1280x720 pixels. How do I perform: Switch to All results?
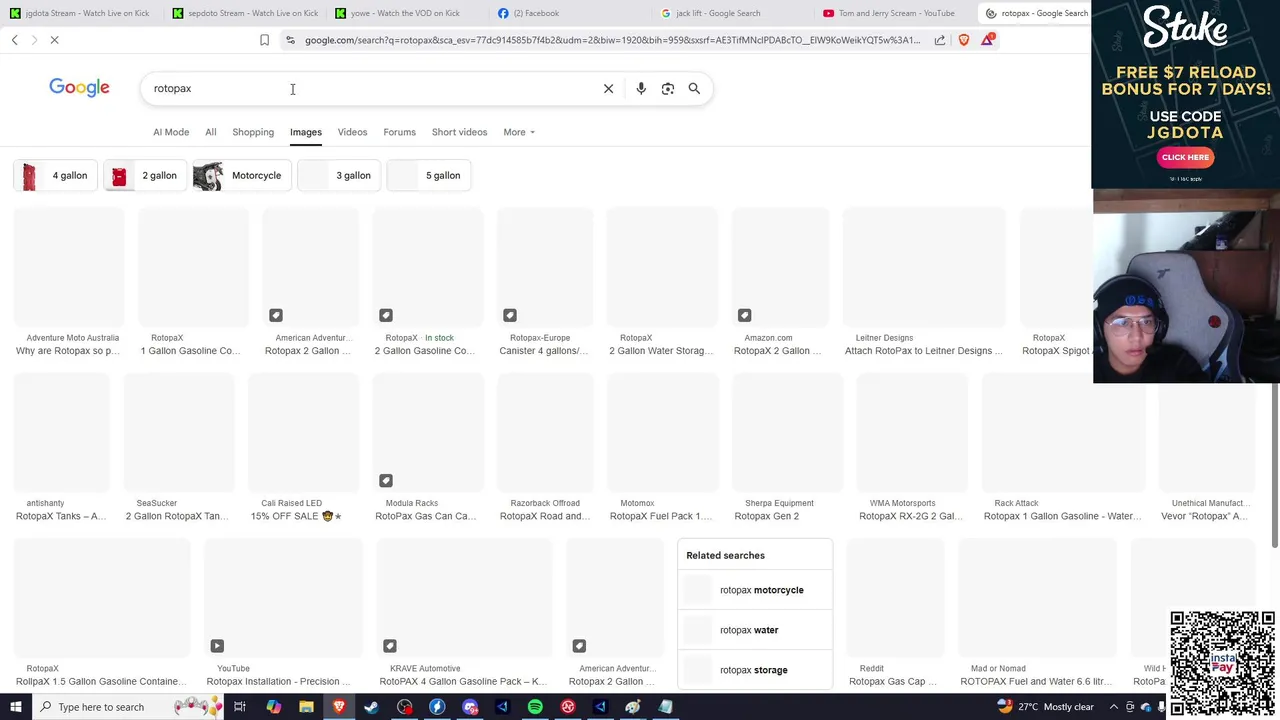(210, 132)
